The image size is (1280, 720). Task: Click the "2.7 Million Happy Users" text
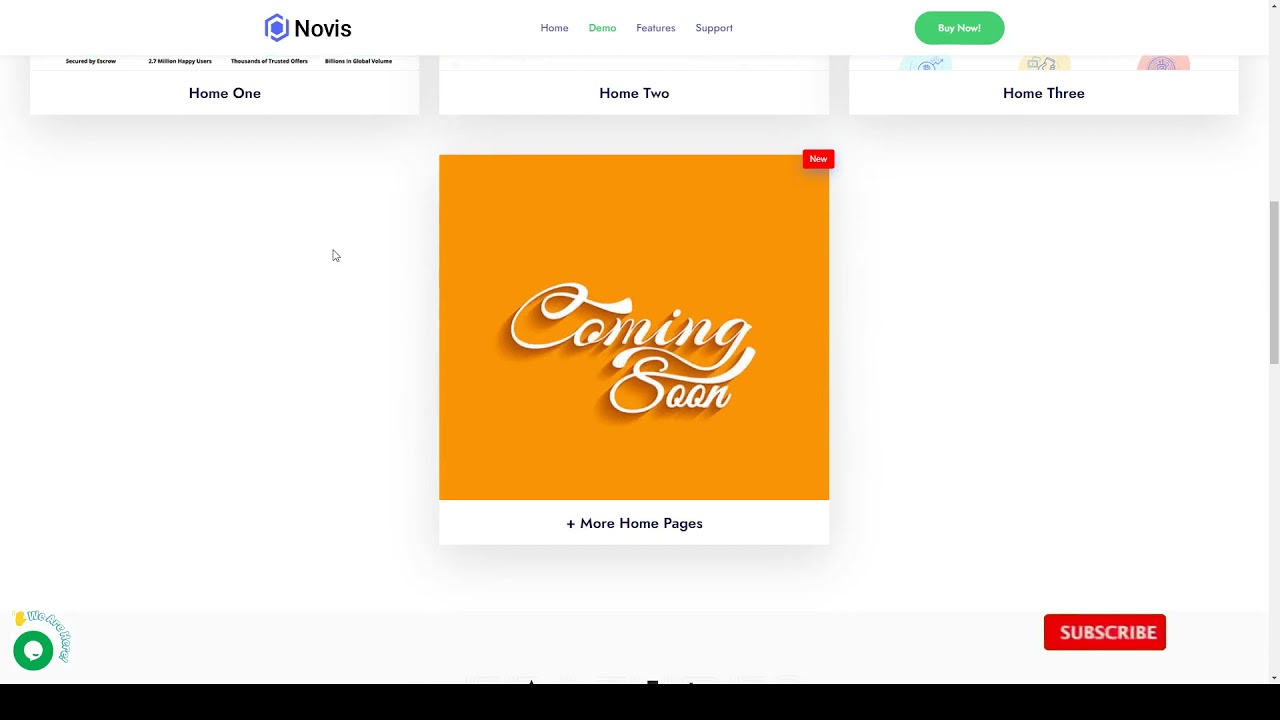pos(180,61)
